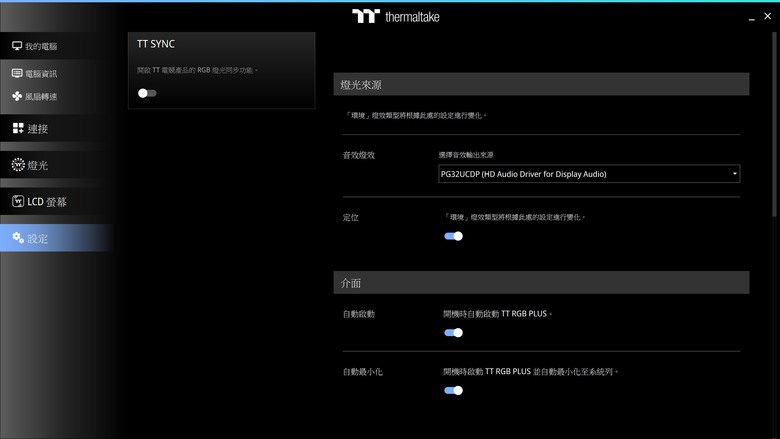The width and height of the screenshot is (780, 439).
Task: Click the 自動啟動 label
Action: [359, 314]
